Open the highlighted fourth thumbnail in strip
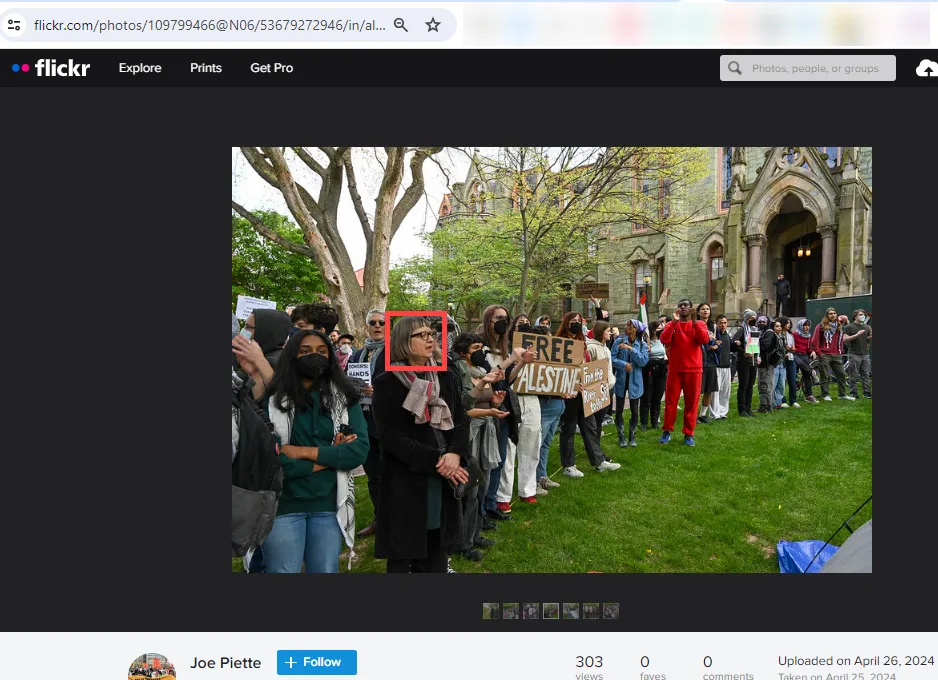This screenshot has width=938, height=680. pyautogui.click(x=551, y=611)
